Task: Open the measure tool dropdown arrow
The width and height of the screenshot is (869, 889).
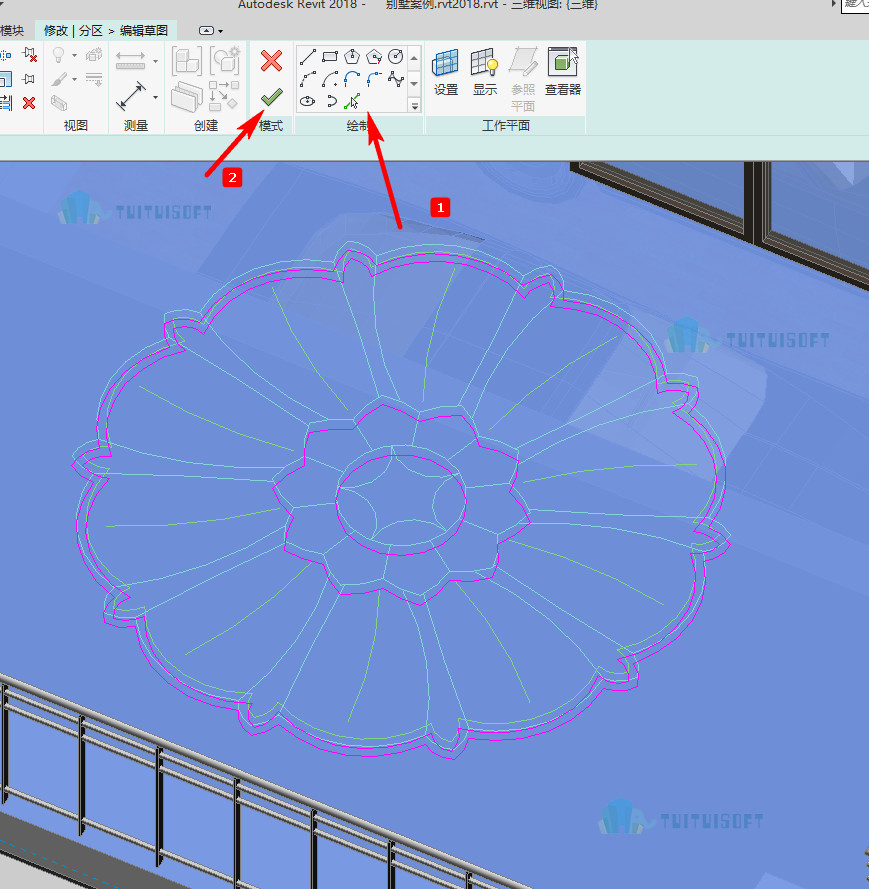Action: pos(155,61)
